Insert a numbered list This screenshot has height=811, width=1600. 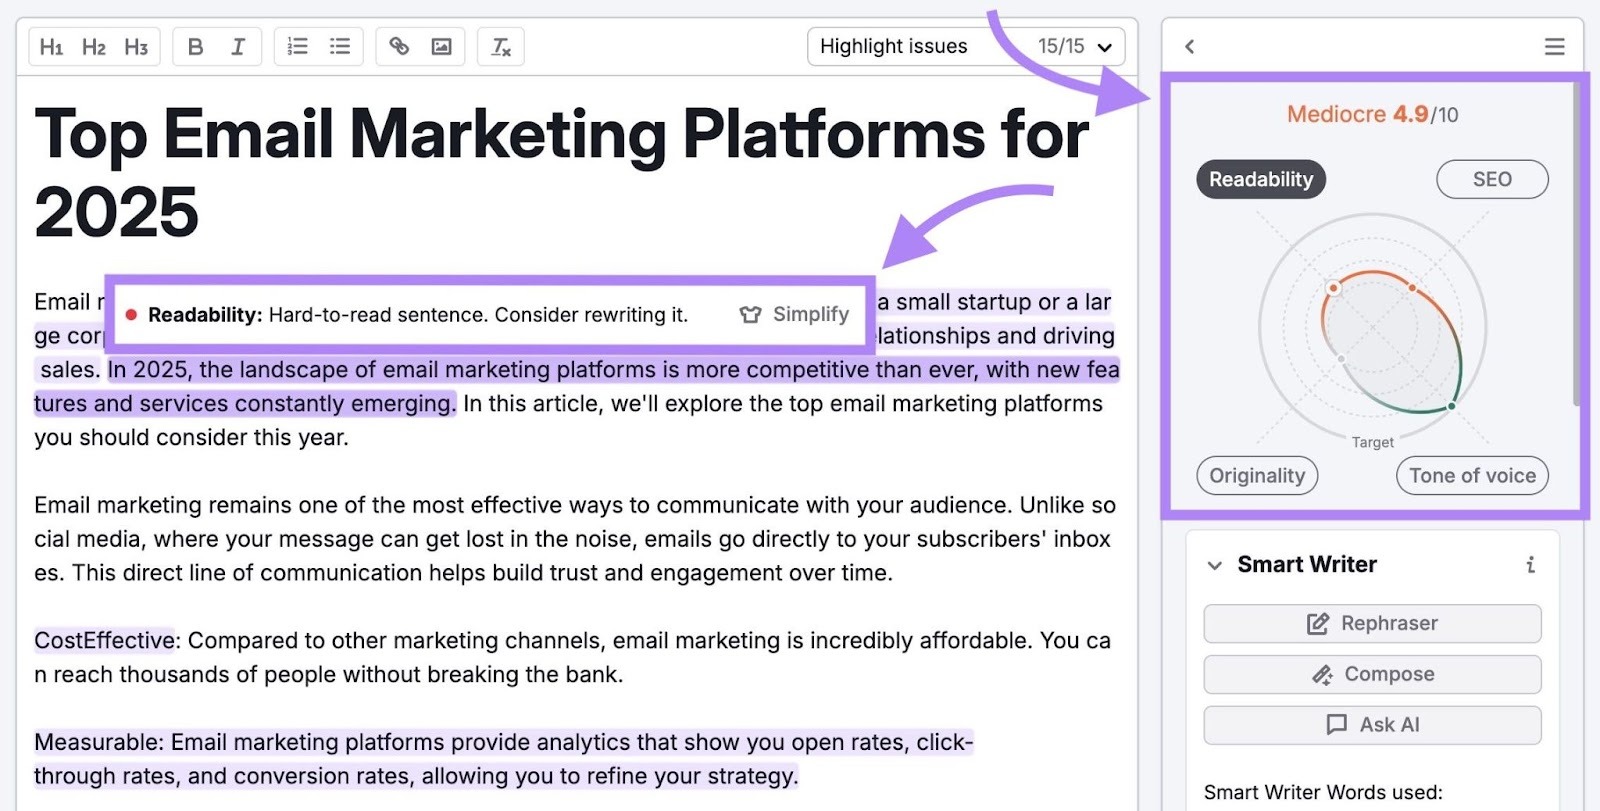click(298, 47)
